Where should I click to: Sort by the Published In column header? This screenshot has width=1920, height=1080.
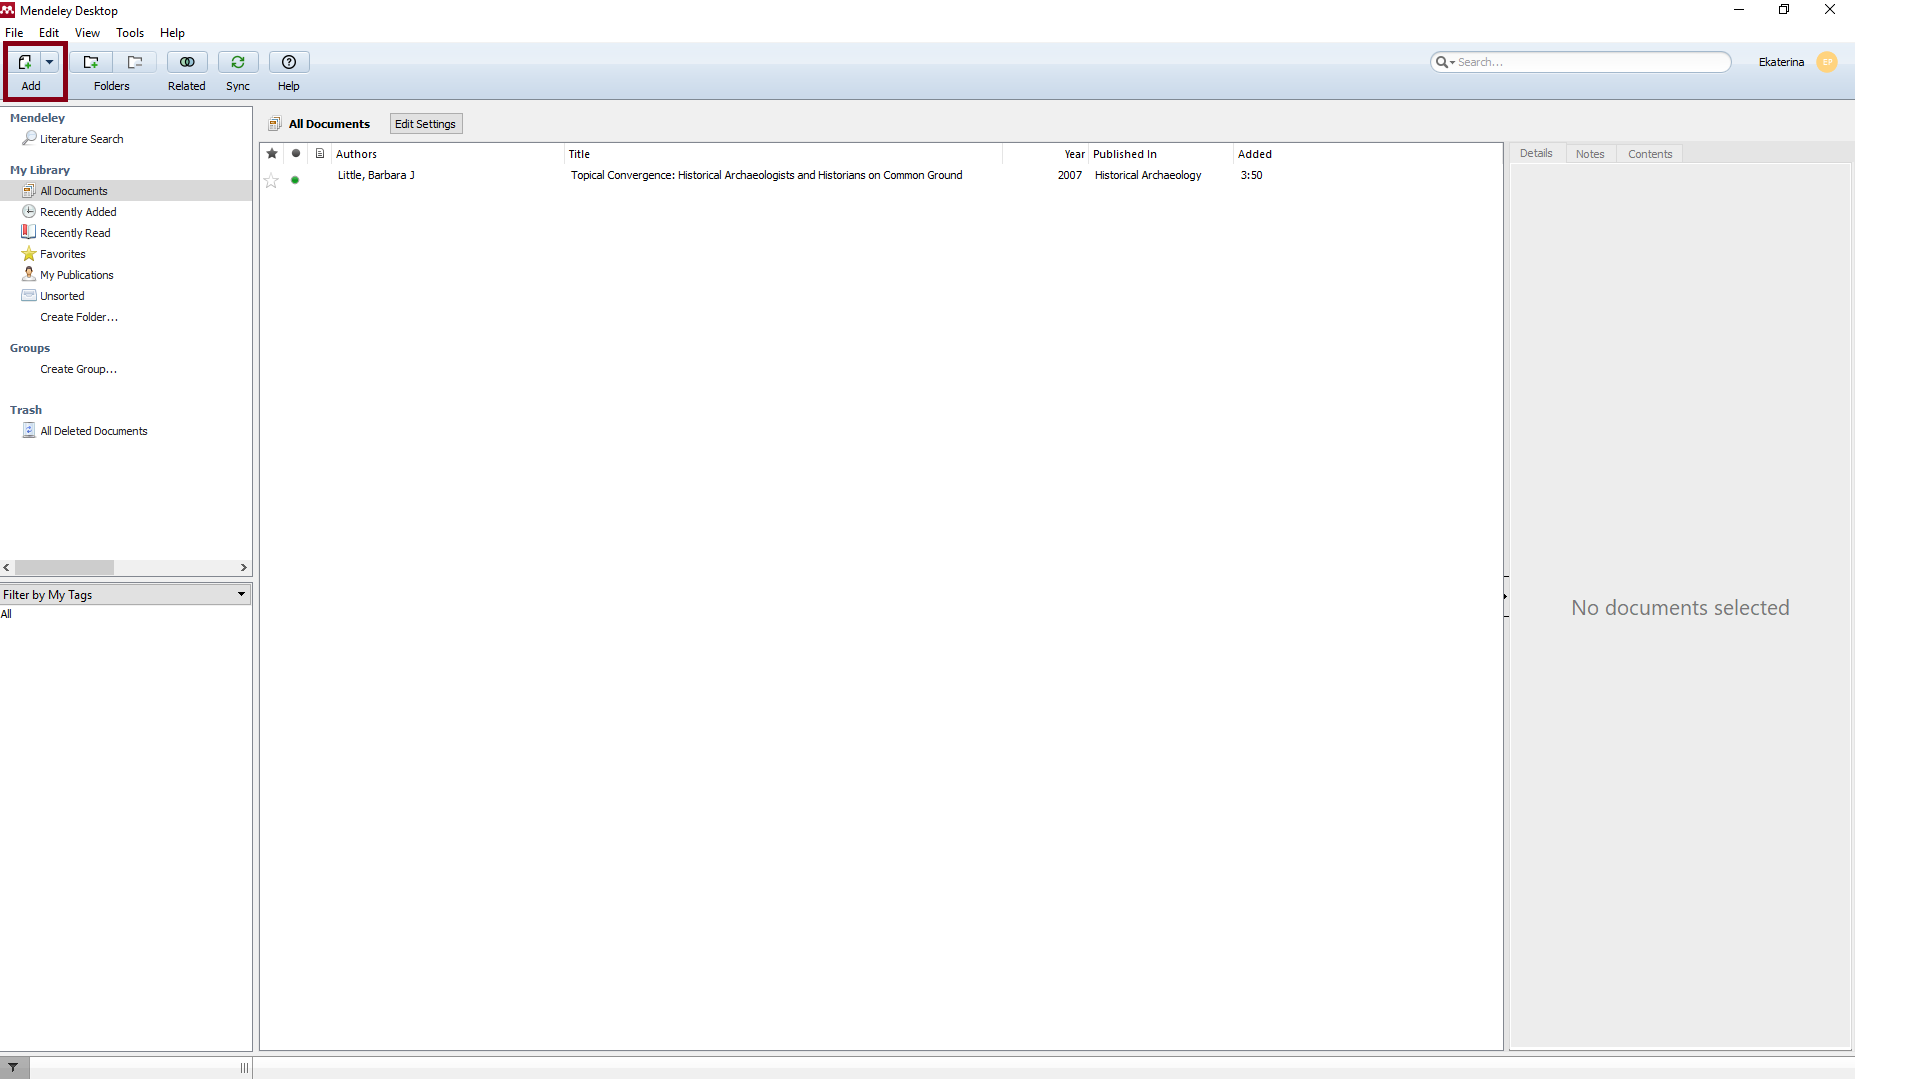click(1162, 154)
